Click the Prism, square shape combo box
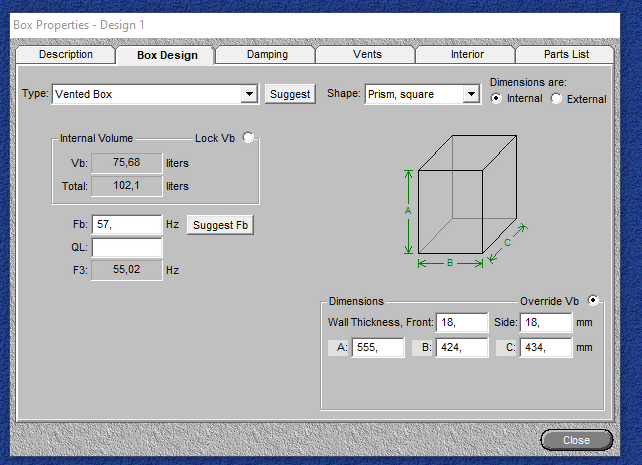Image resolution: width=642 pixels, height=465 pixels. click(x=423, y=94)
